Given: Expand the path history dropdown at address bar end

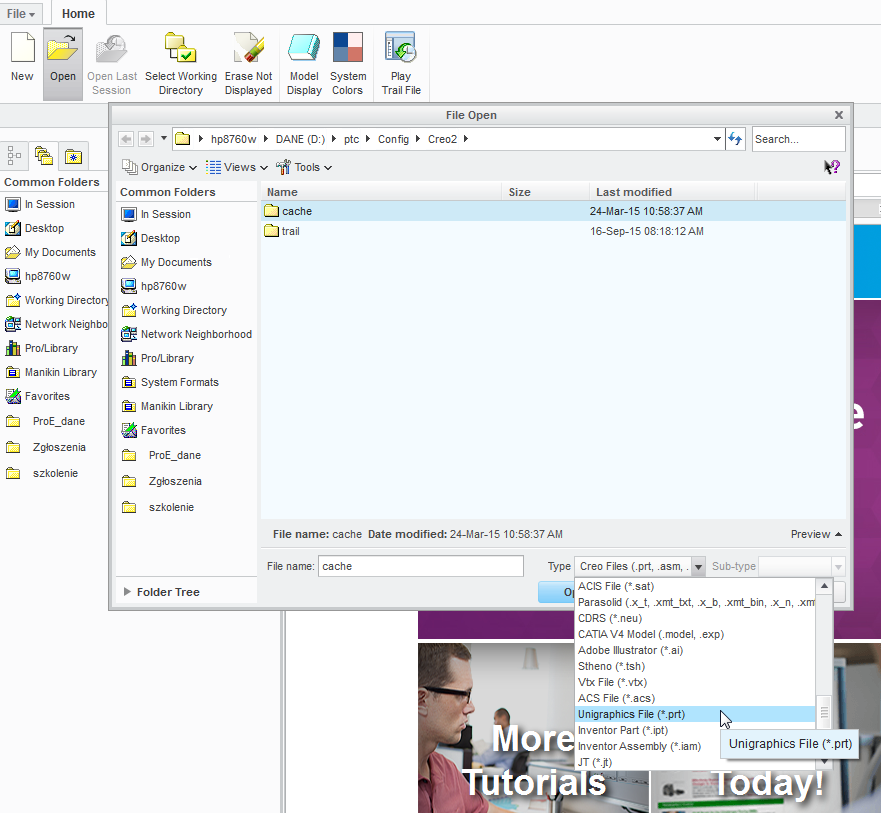Looking at the screenshot, I should [717, 139].
